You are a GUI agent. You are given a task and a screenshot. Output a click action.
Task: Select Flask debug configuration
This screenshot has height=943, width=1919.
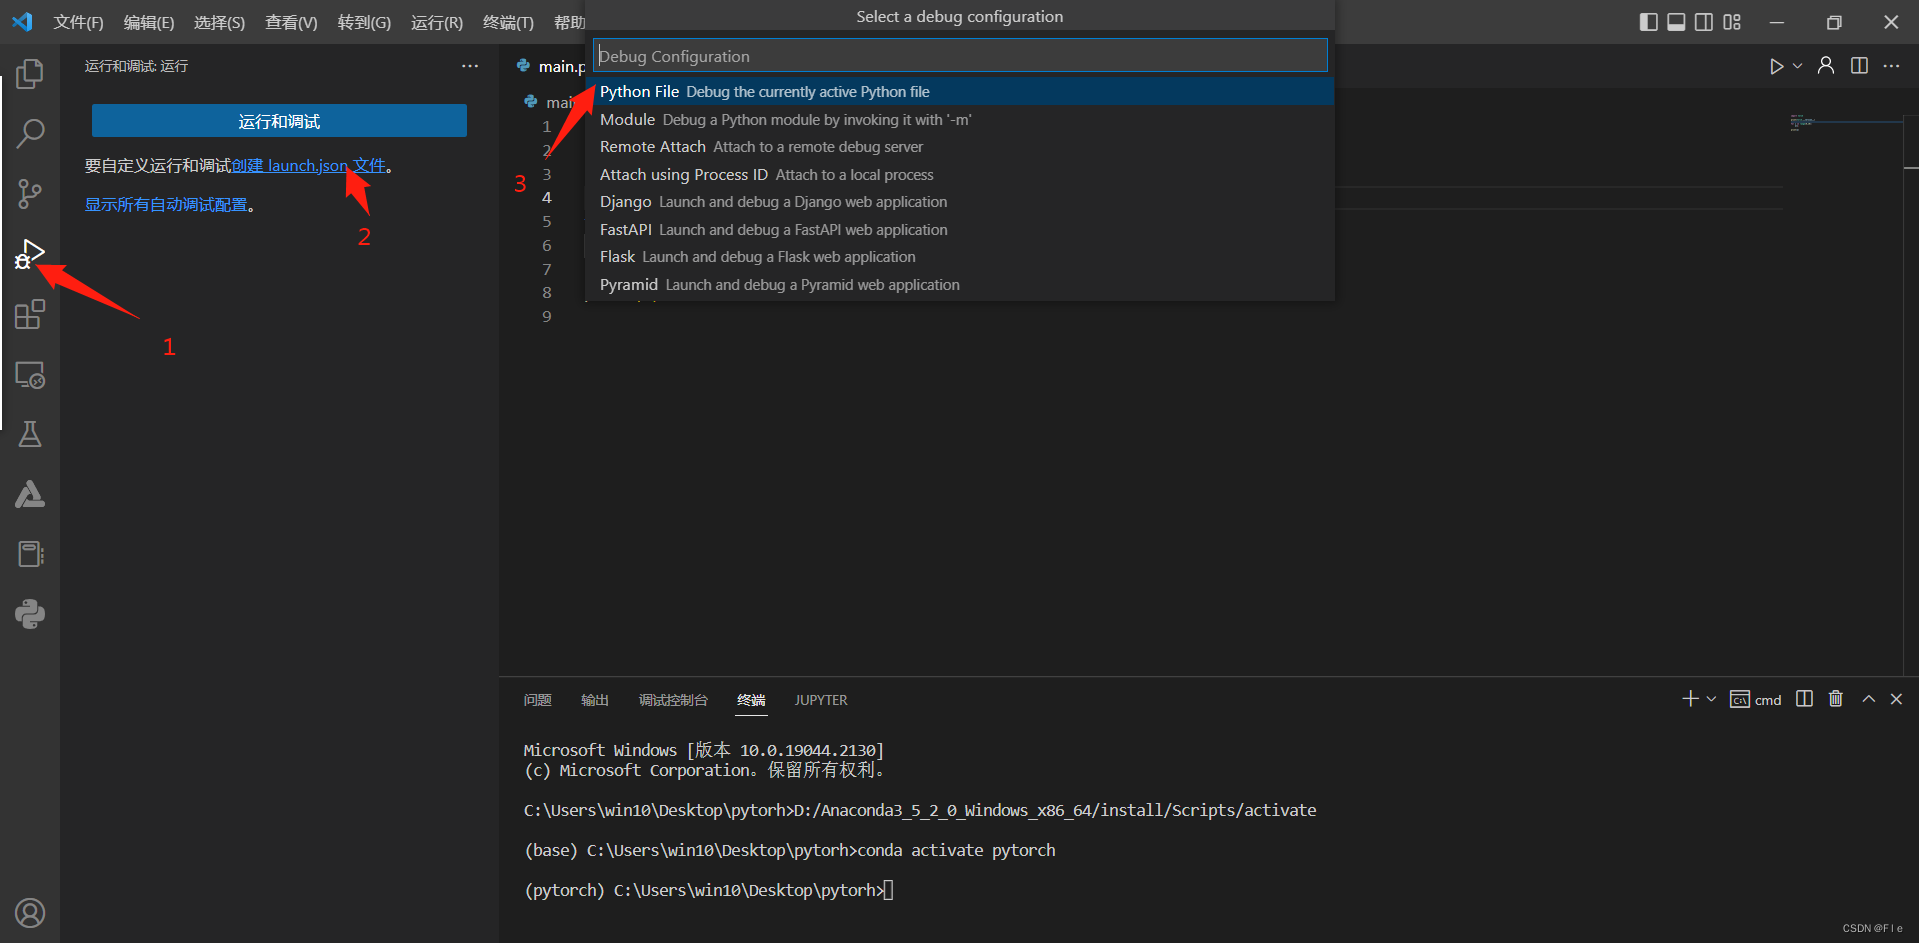[x=960, y=257]
